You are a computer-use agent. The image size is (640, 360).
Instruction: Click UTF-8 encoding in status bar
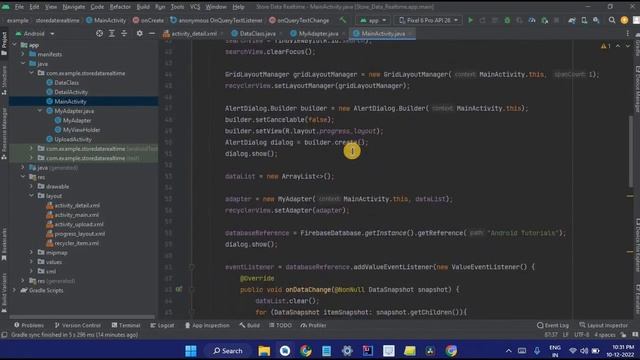tap(581, 335)
